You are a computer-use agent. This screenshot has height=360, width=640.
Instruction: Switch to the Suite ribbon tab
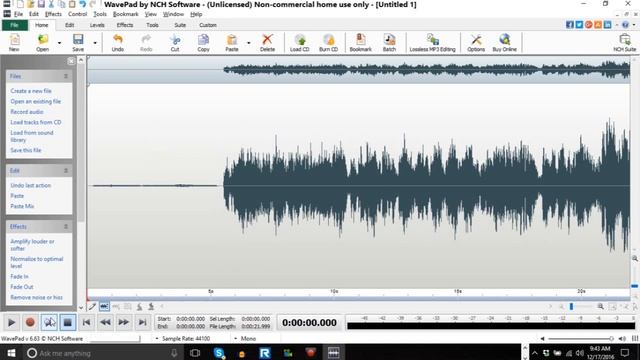click(x=180, y=25)
